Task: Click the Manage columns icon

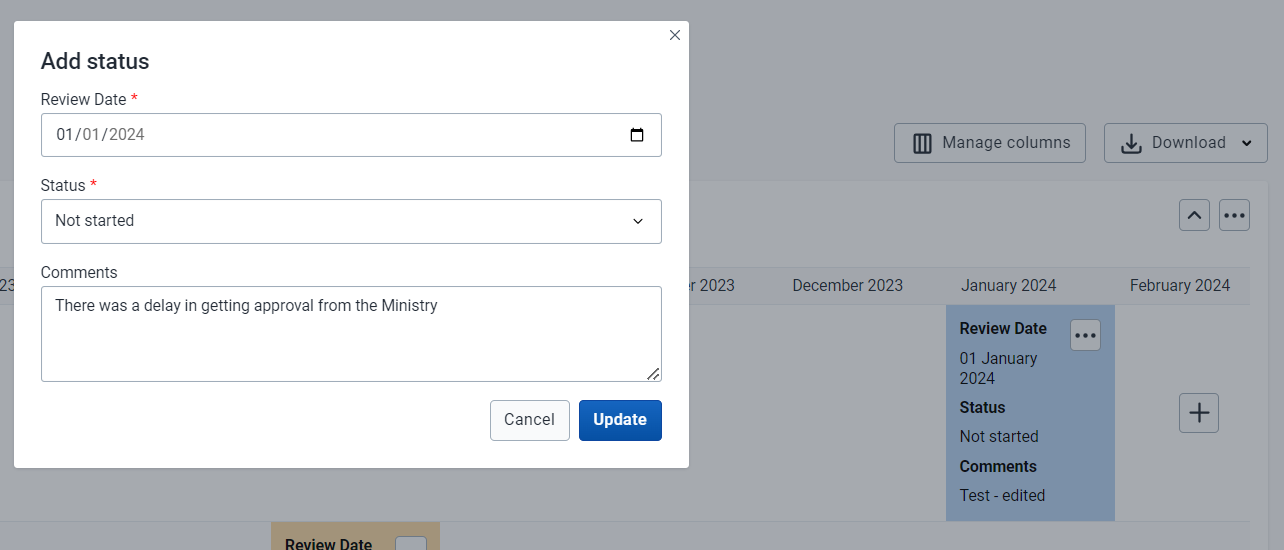Action: point(922,143)
